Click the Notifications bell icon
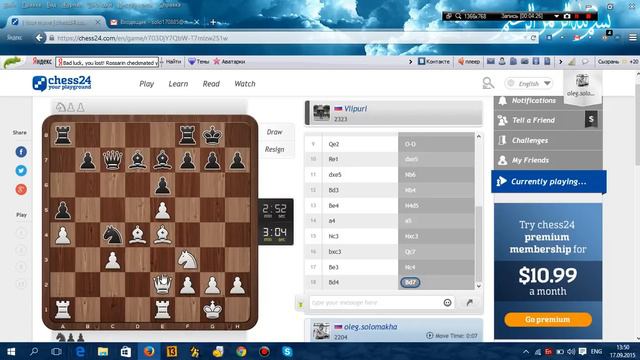The image size is (640, 360). 502,100
